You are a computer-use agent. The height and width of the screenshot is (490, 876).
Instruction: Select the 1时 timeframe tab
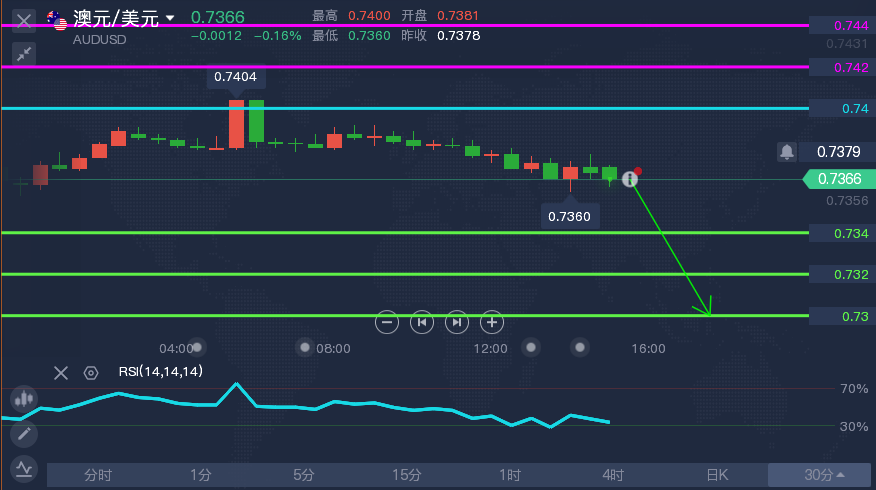pyautogui.click(x=510, y=475)
